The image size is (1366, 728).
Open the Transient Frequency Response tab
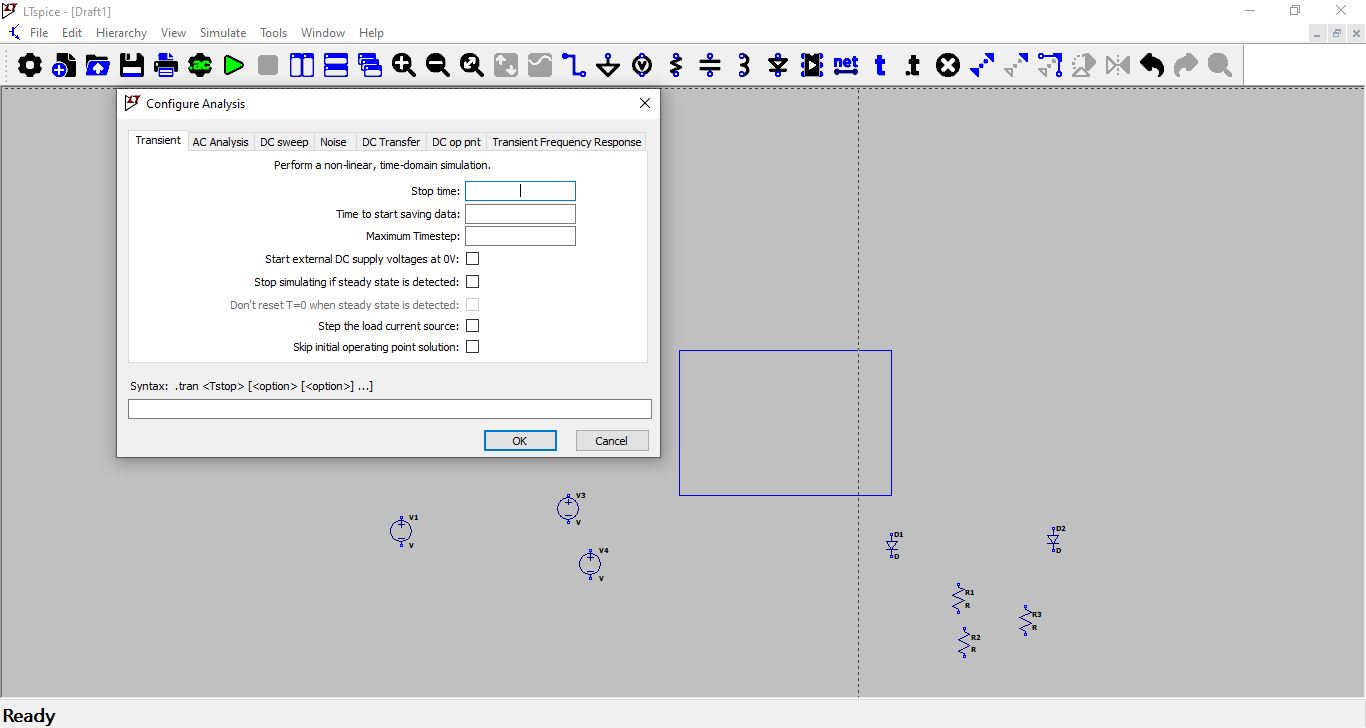[566, 142]
